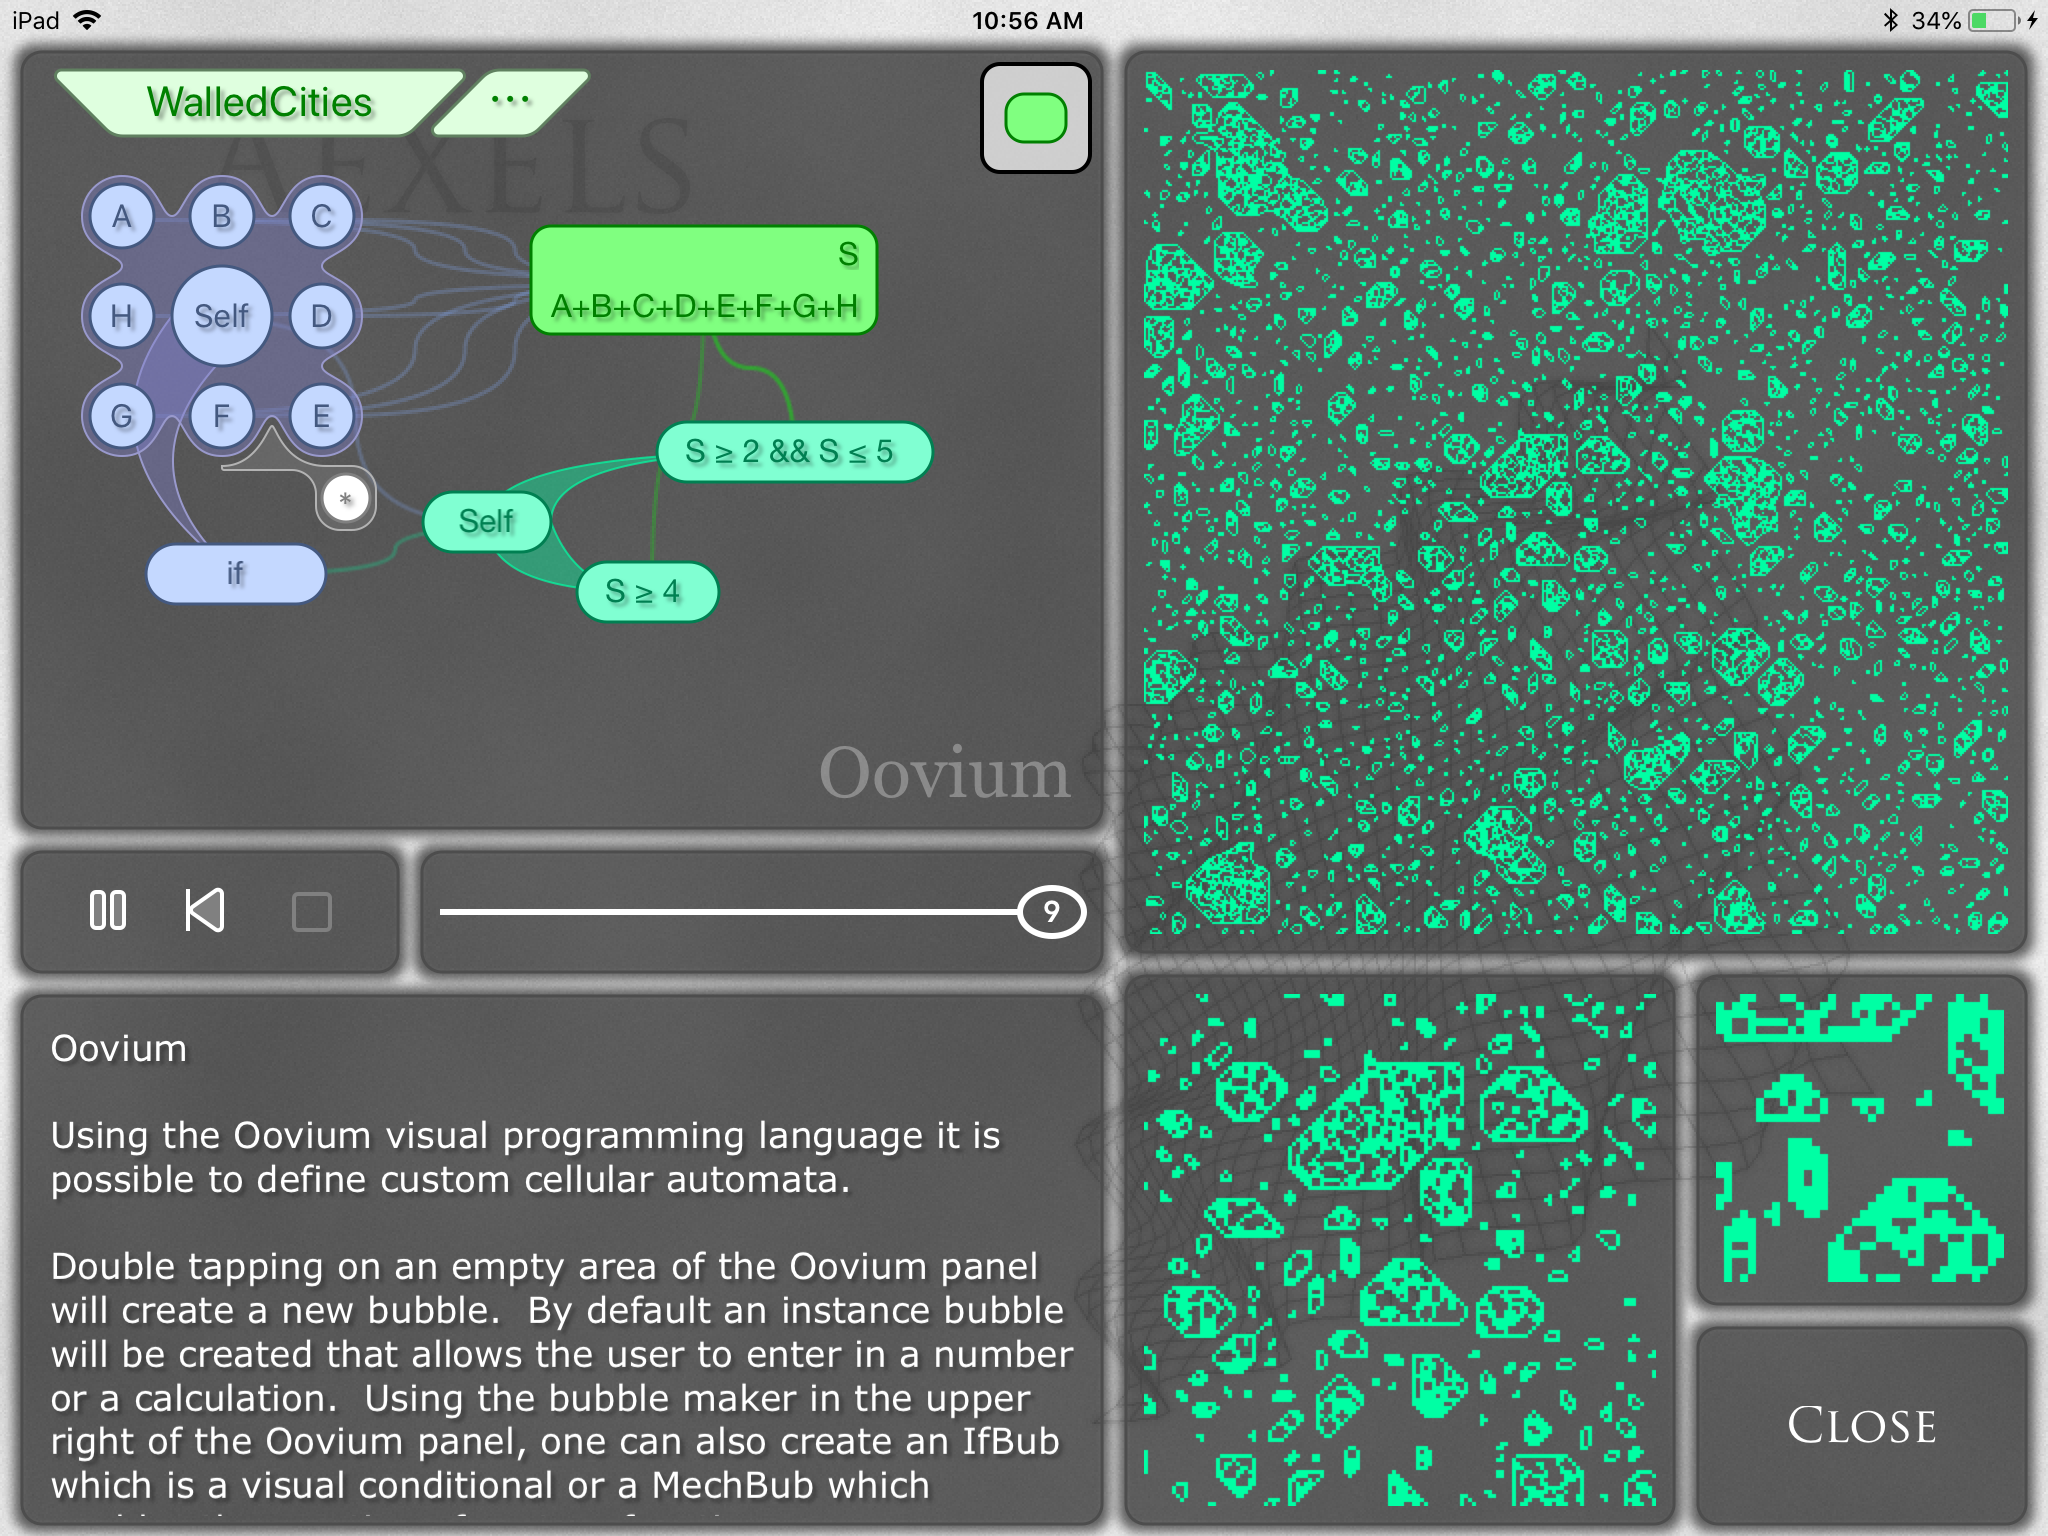The width and height of the screenshot is (2048, 1536).
Task: Select neighbor cell bubble G
Action: coord(121,416)
